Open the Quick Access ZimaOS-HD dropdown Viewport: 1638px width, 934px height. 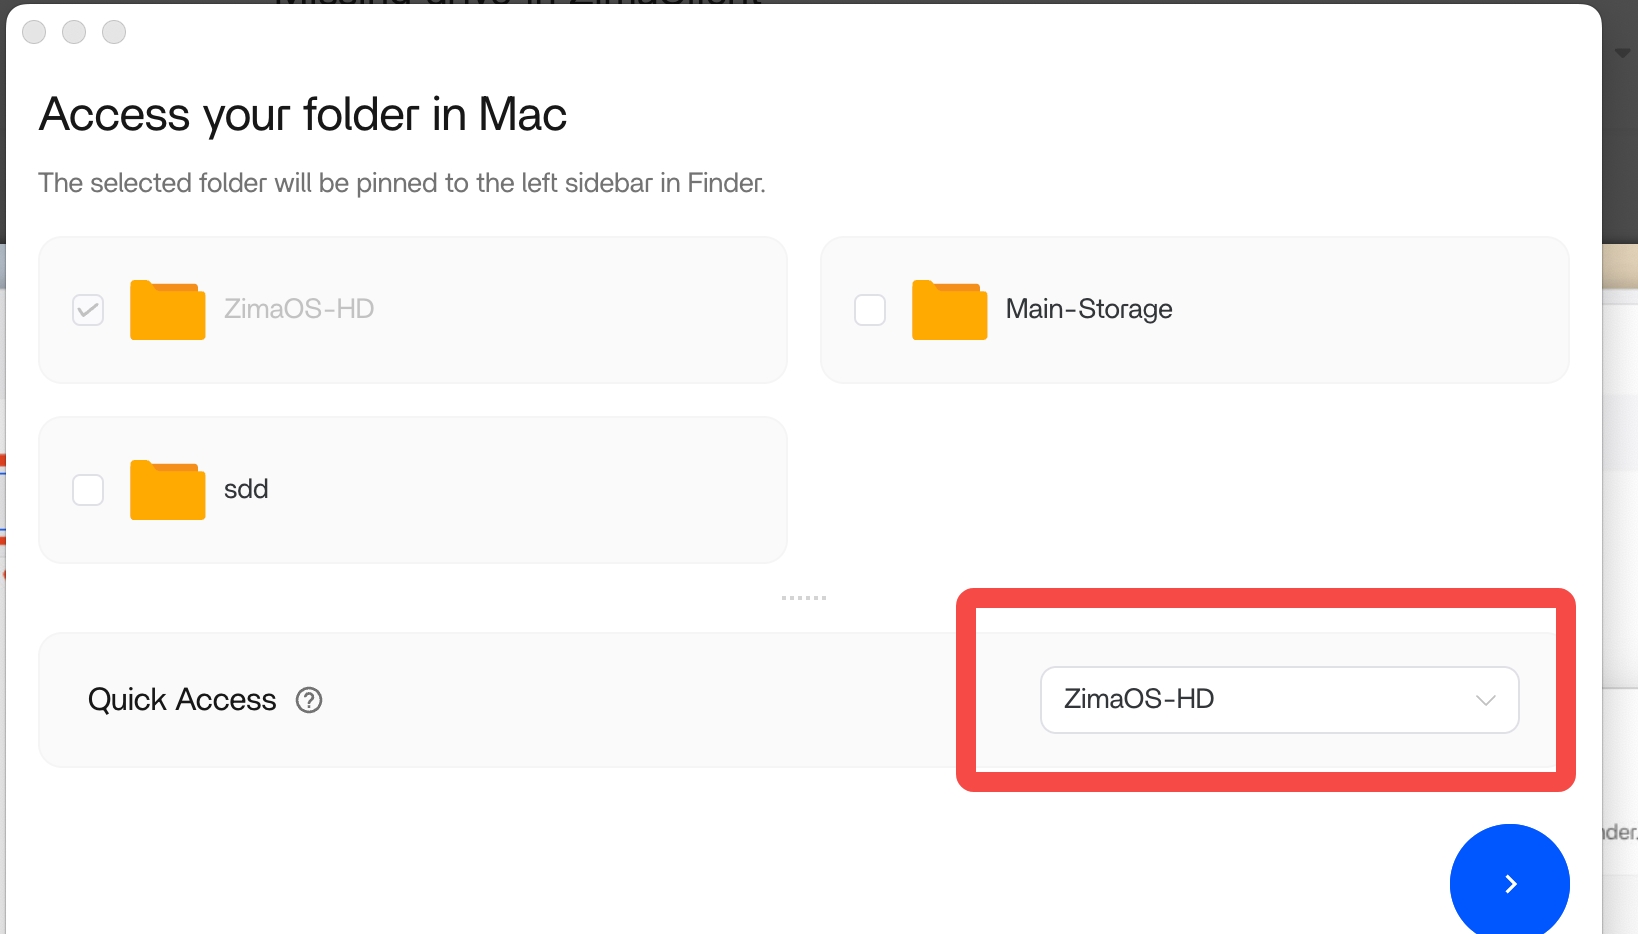pyautogui.click(x=1278, y=700)
